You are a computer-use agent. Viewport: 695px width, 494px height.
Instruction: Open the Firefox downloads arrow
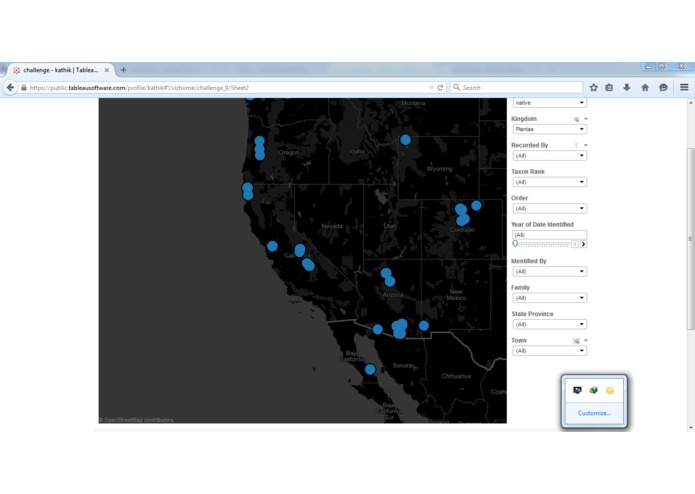pos(626,88)
